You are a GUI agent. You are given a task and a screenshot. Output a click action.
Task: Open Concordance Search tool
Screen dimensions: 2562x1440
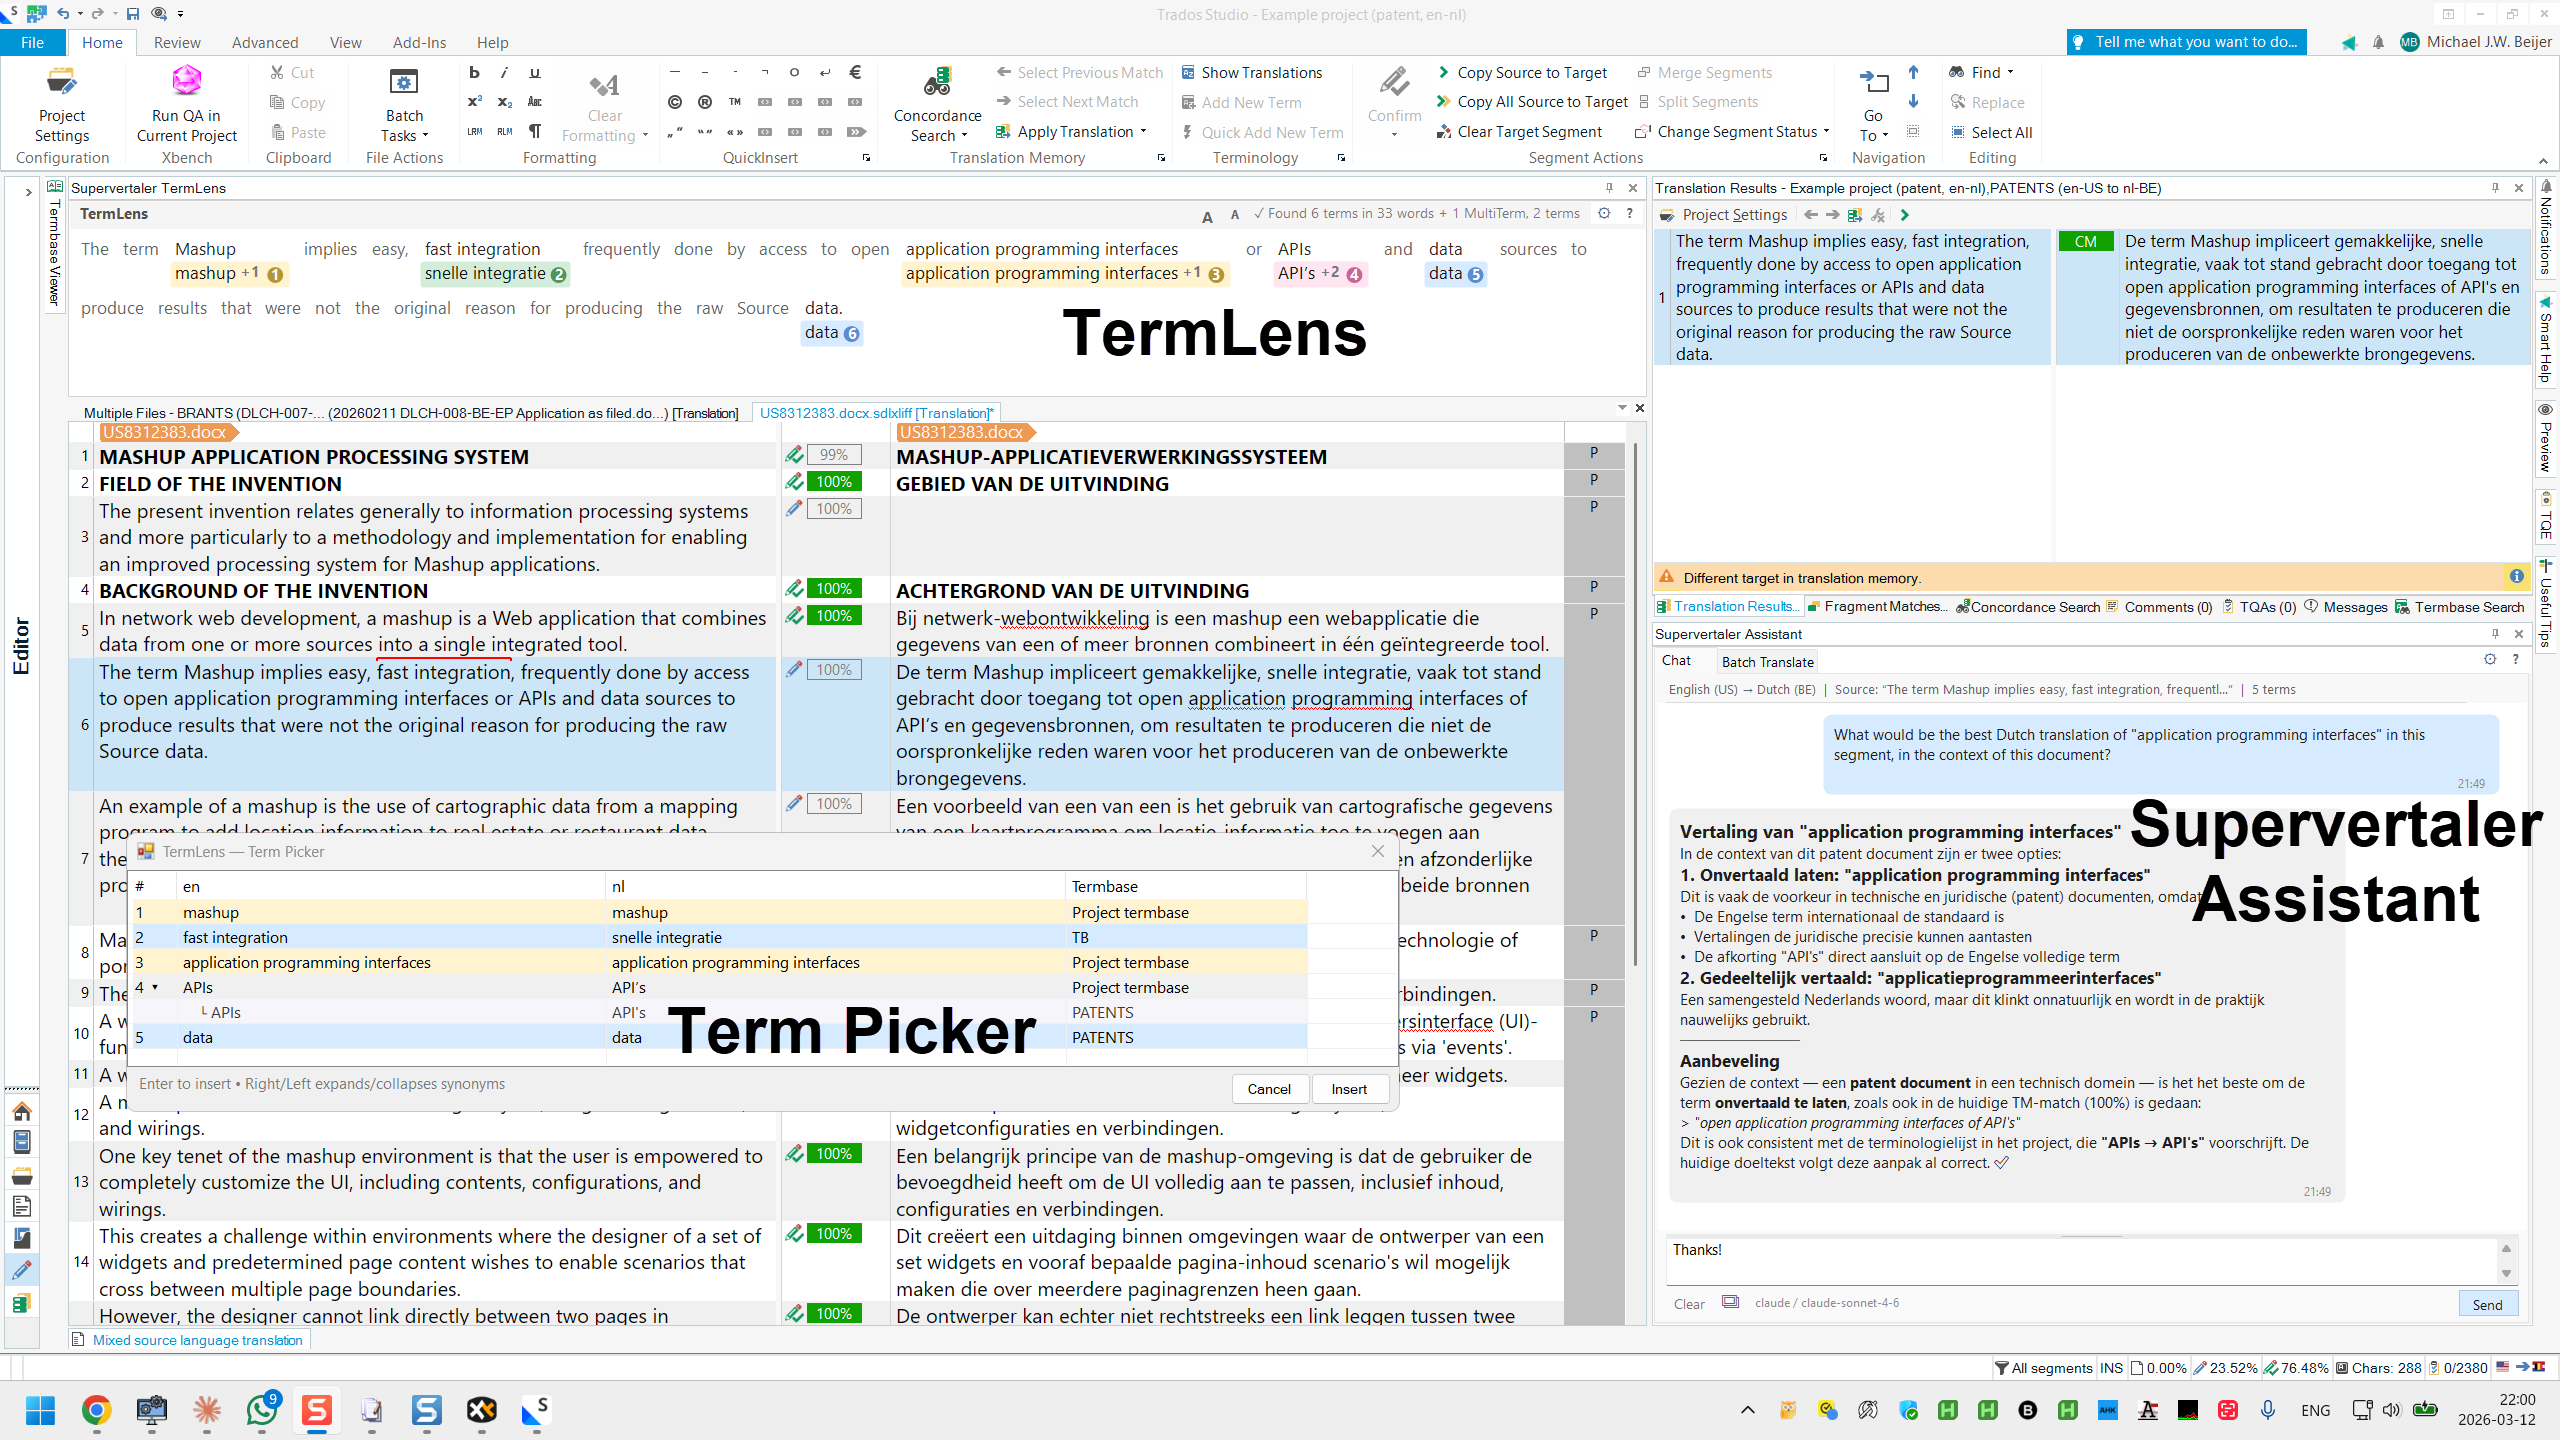937,105
